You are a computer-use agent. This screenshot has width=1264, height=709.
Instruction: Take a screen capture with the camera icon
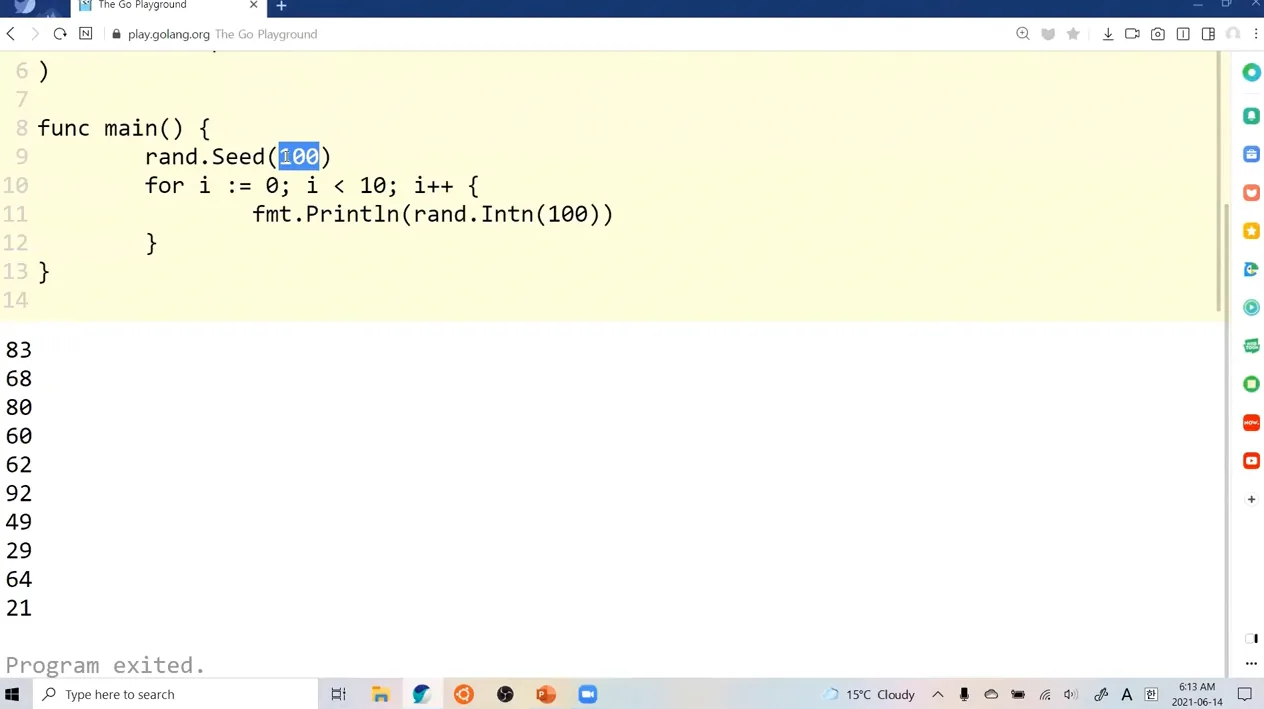point(1158,34)
